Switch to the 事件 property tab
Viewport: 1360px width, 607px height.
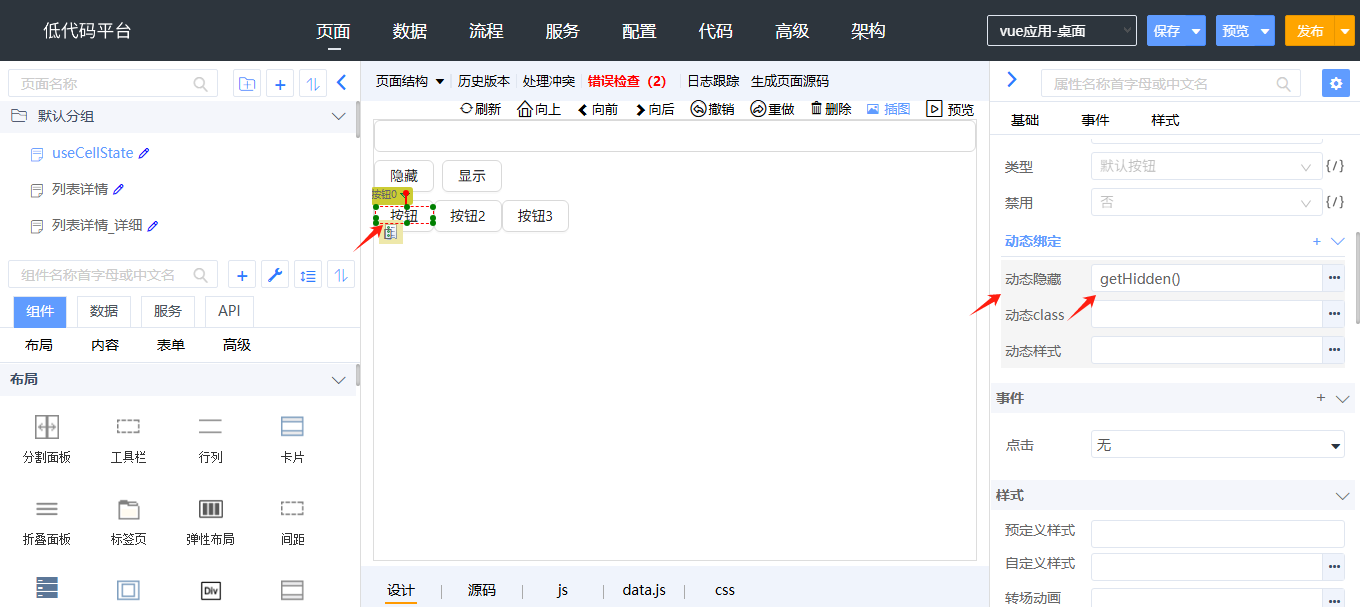click(x=1095, y=120)
